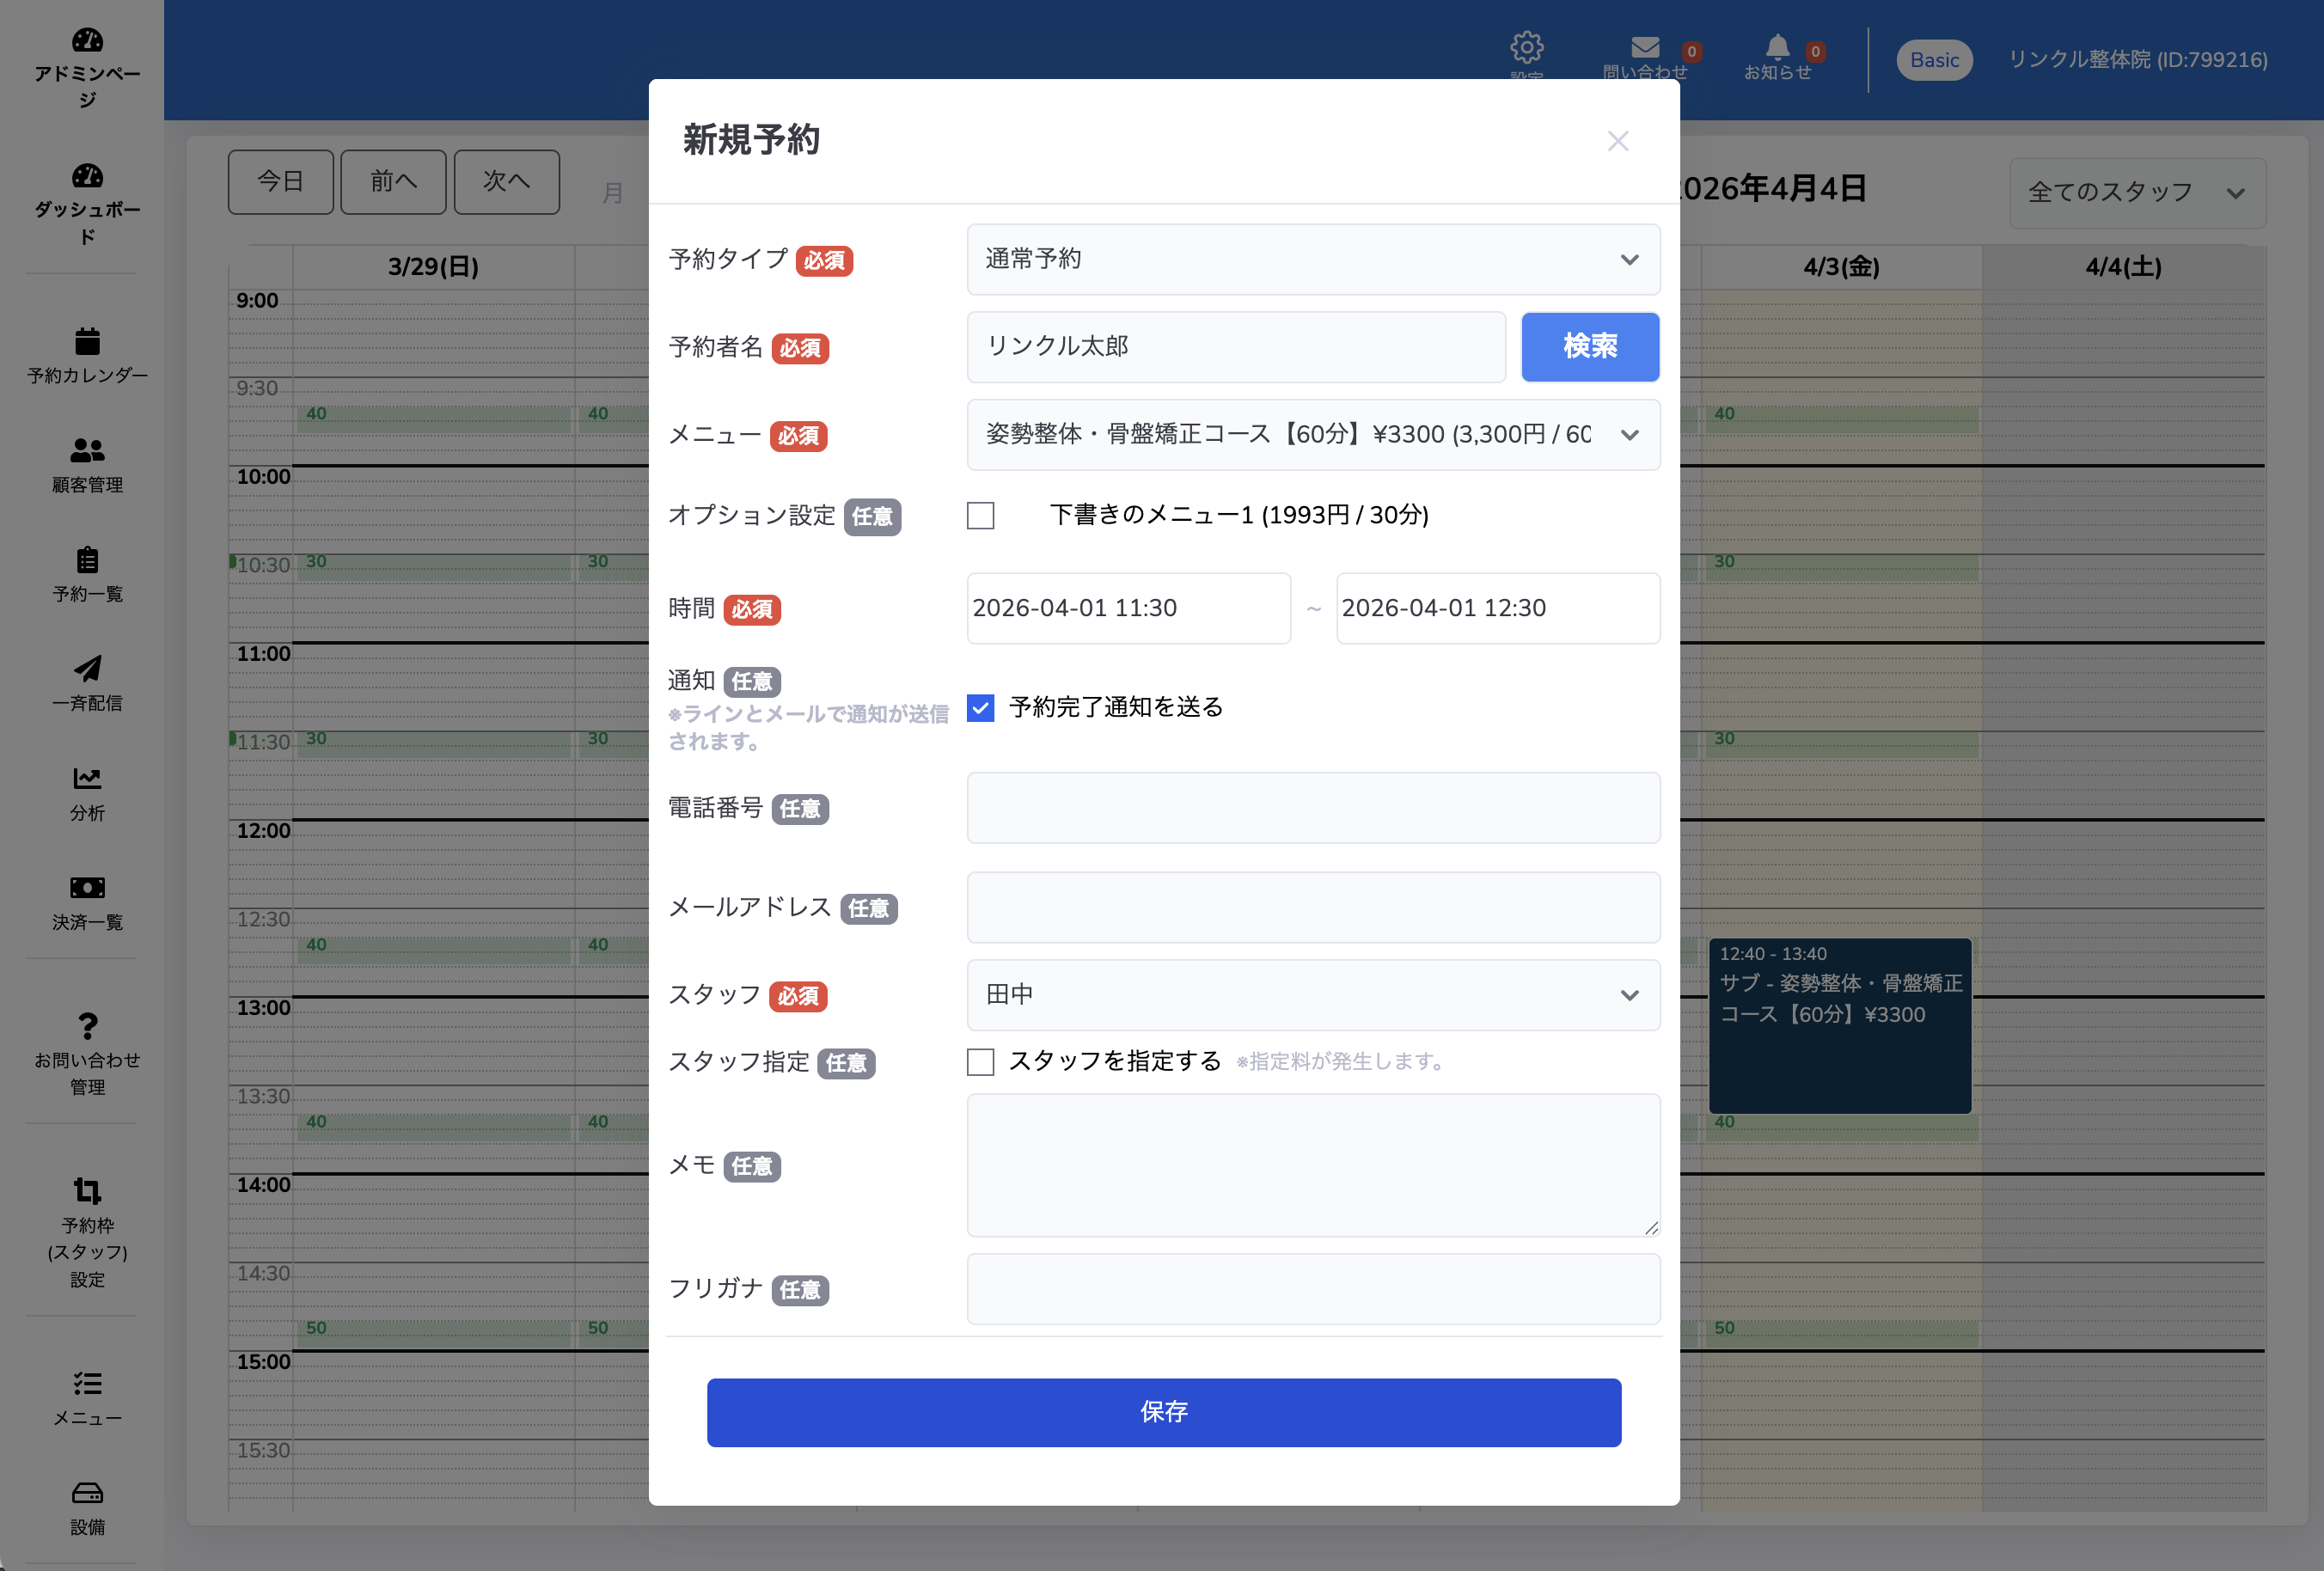The width and height of the screenshot is (2324, 1571).
Task: Enable the 下書きのメニュー1 option checkbox
Action: 981,515
